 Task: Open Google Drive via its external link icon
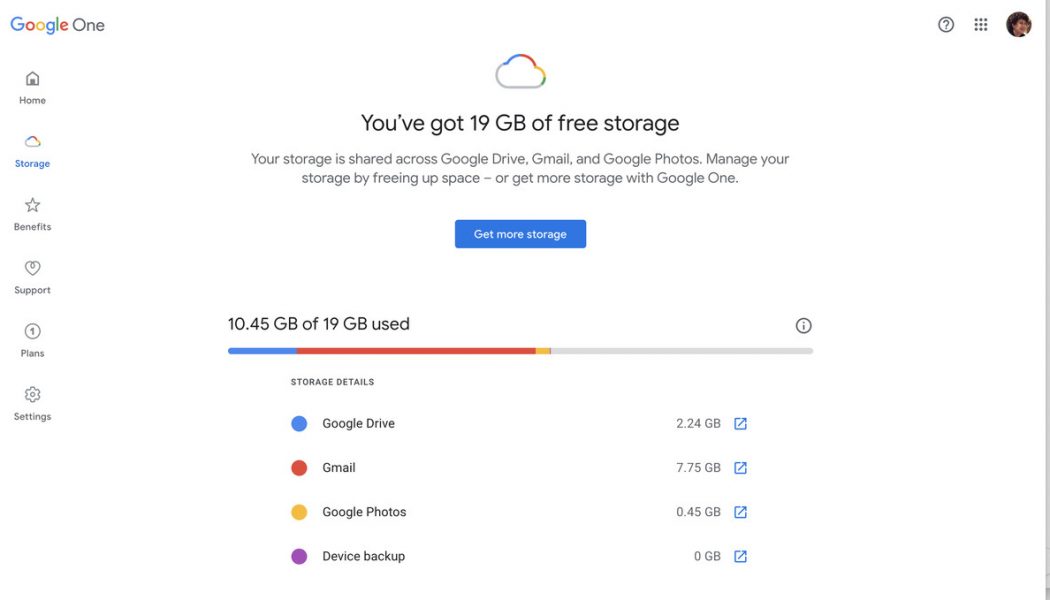pyautogui.click(x=740, y=423)
